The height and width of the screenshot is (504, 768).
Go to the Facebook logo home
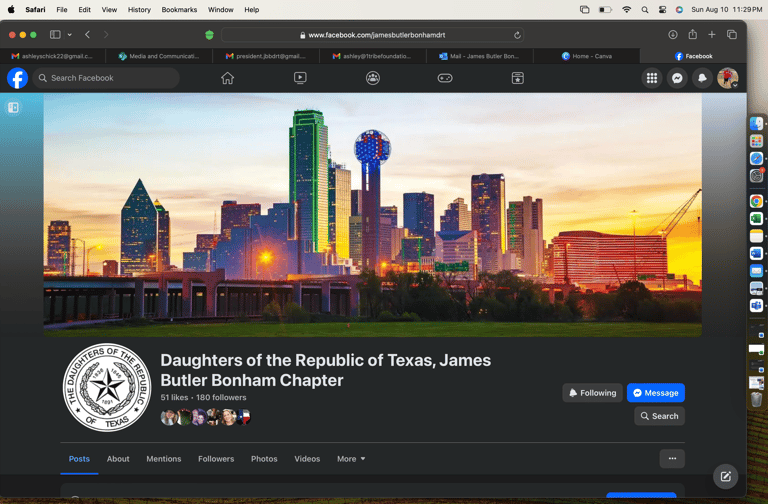click(17, 78)
